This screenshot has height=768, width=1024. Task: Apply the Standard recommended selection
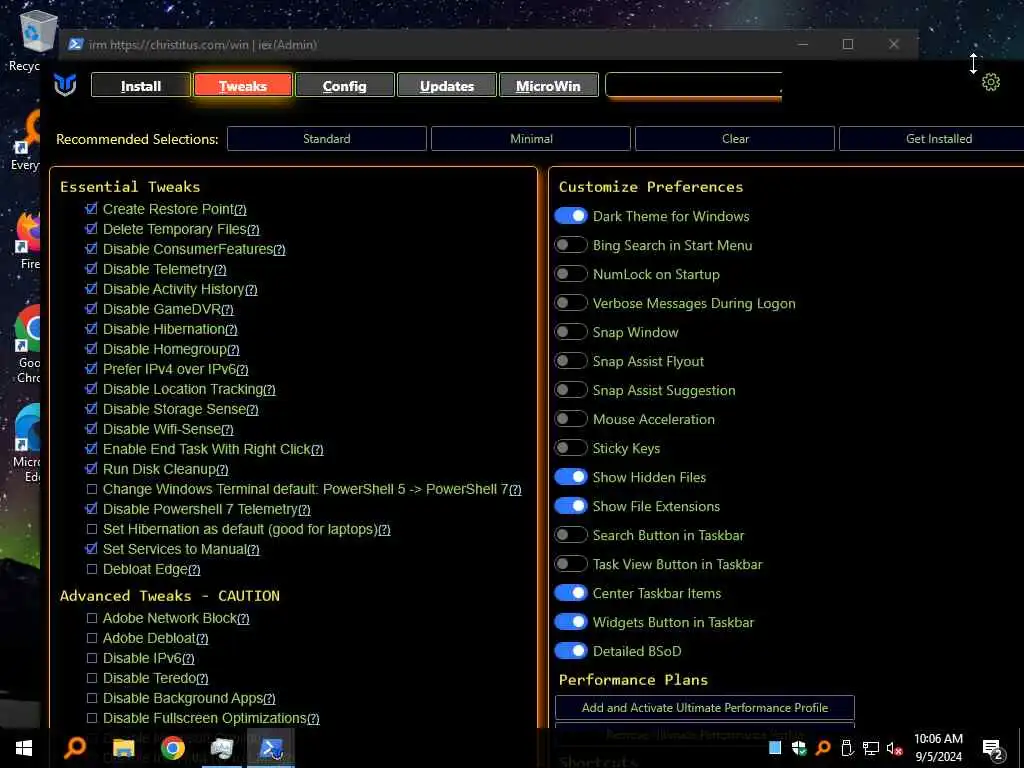pos(327,138)
